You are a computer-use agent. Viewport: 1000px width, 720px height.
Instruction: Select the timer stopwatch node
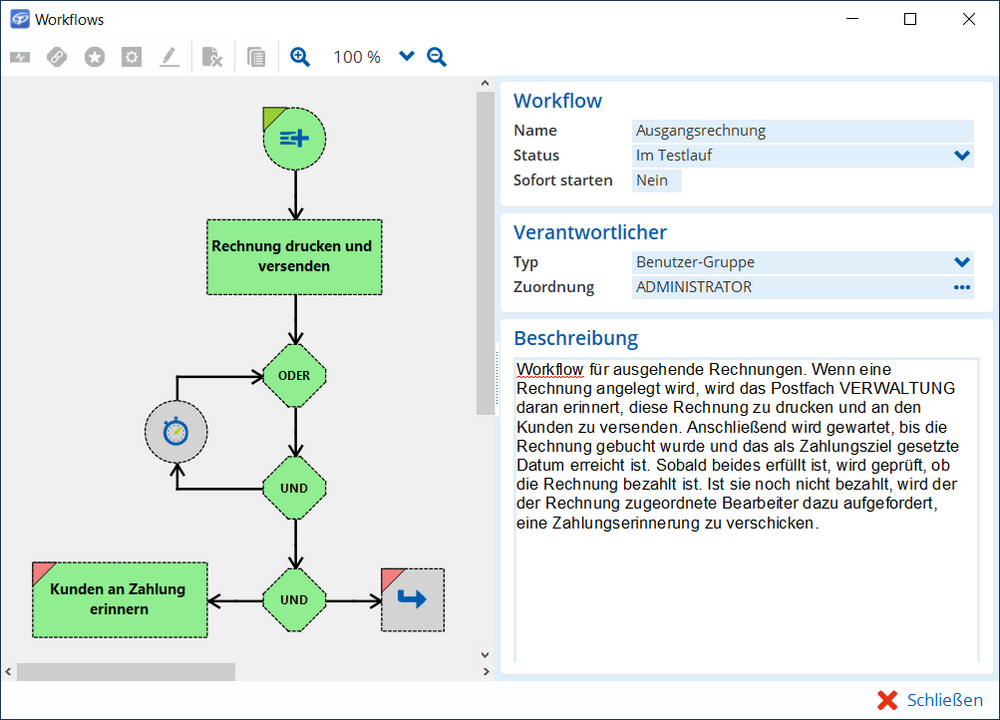(176, 432)
